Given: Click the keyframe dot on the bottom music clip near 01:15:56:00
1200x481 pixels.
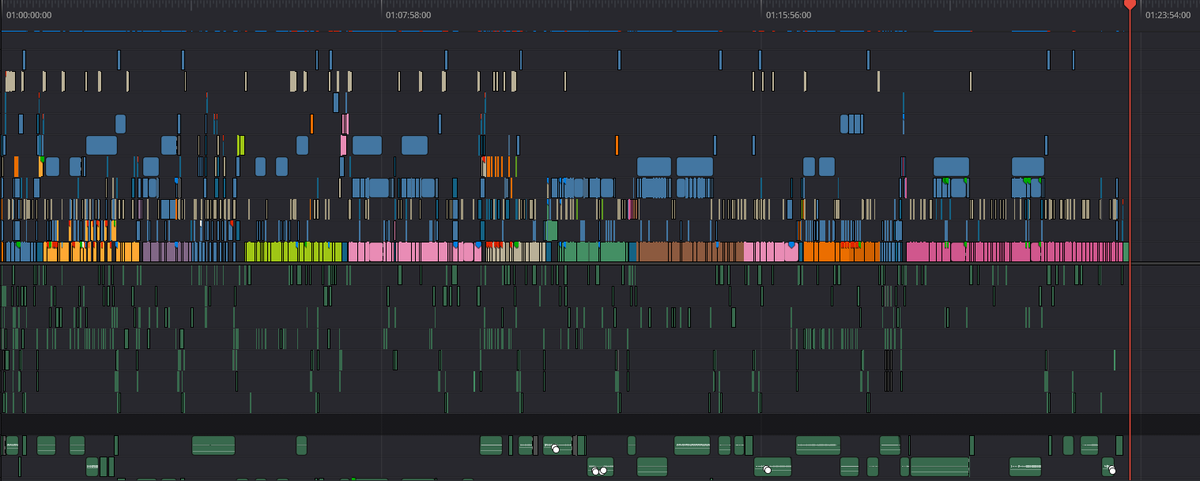Looking at the screenshot, I should [x=768, y=469].
